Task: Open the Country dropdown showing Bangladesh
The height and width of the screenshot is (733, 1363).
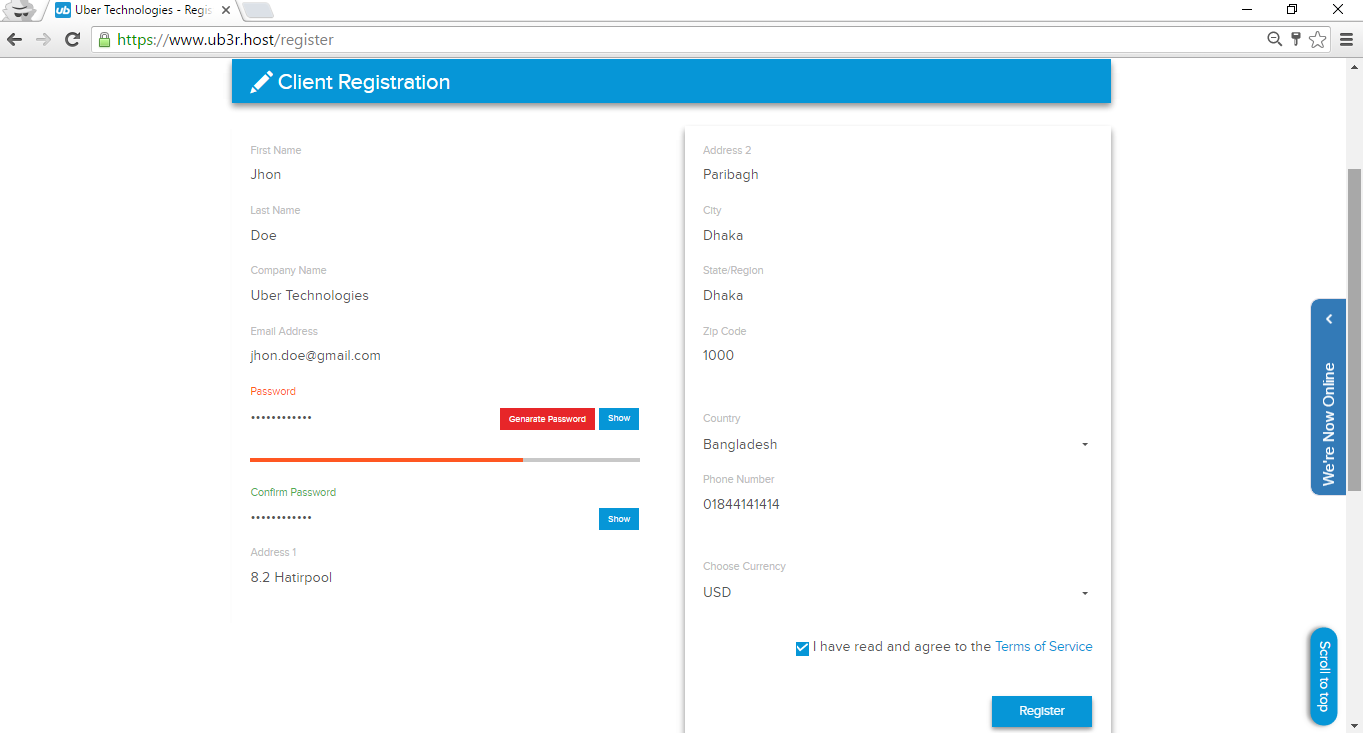Action: (x=895, y=444)
